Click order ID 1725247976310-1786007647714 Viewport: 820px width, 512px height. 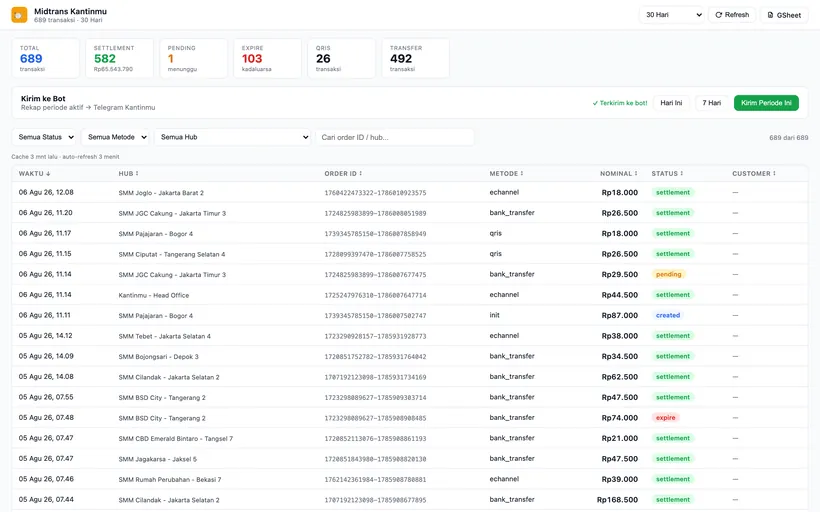(x=375, y=295)
